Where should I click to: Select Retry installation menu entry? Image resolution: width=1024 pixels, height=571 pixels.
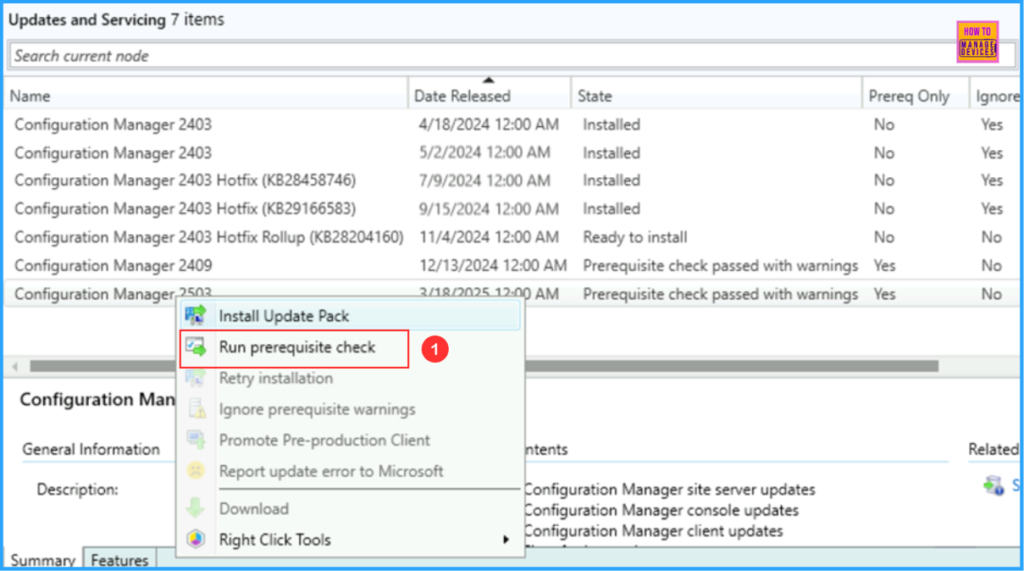[x=351, y=378]
